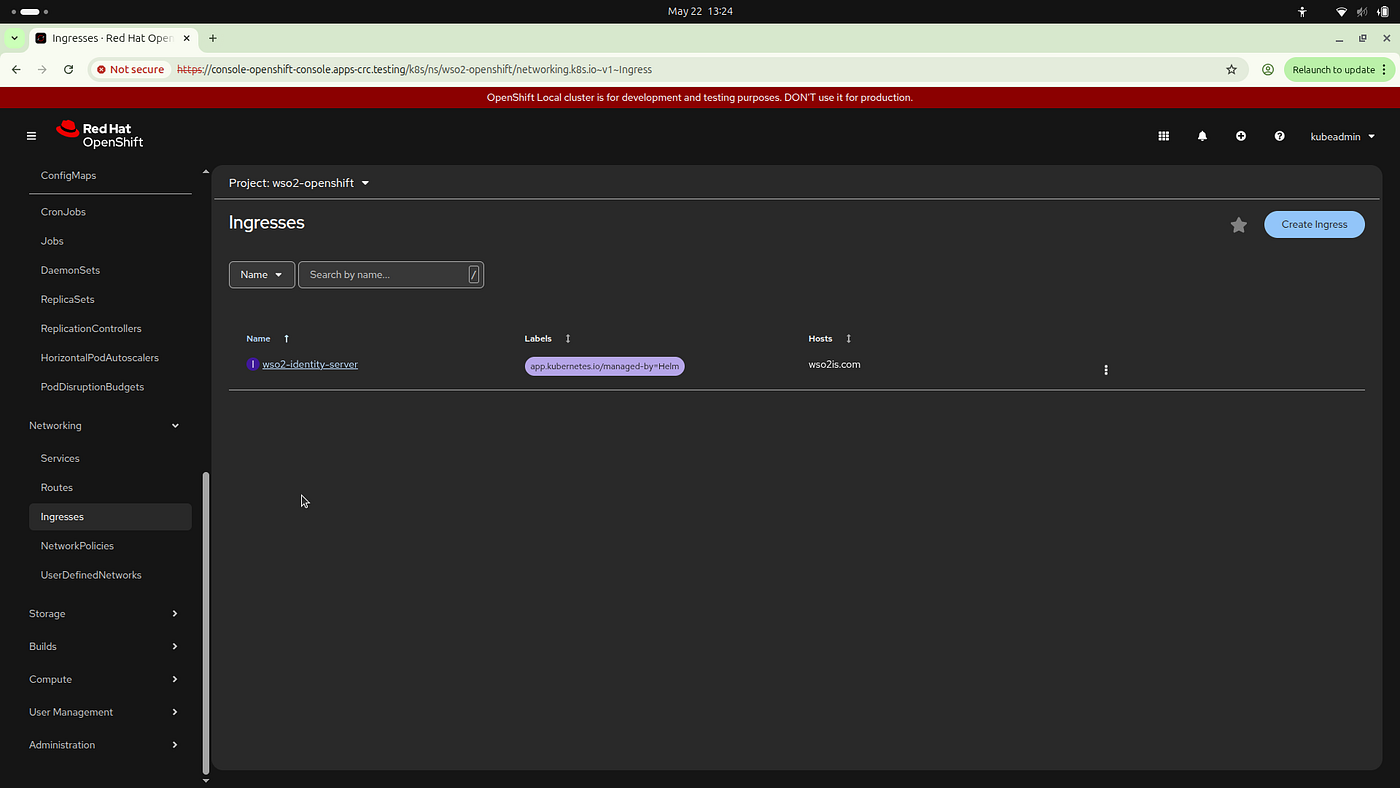
Task: Select the wso2is.com host text
Action: click(834, 365)
